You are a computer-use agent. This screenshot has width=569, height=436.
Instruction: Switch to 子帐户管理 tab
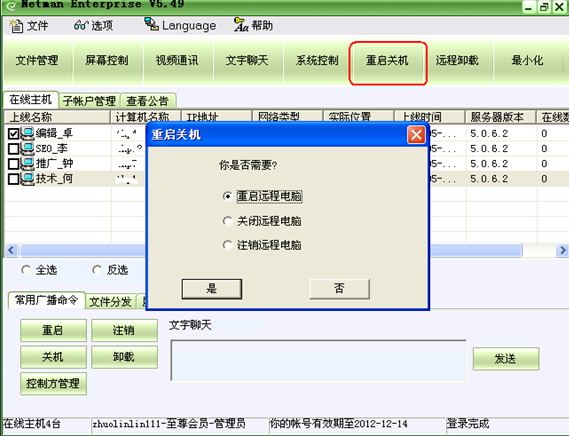(x=89, y=101)
